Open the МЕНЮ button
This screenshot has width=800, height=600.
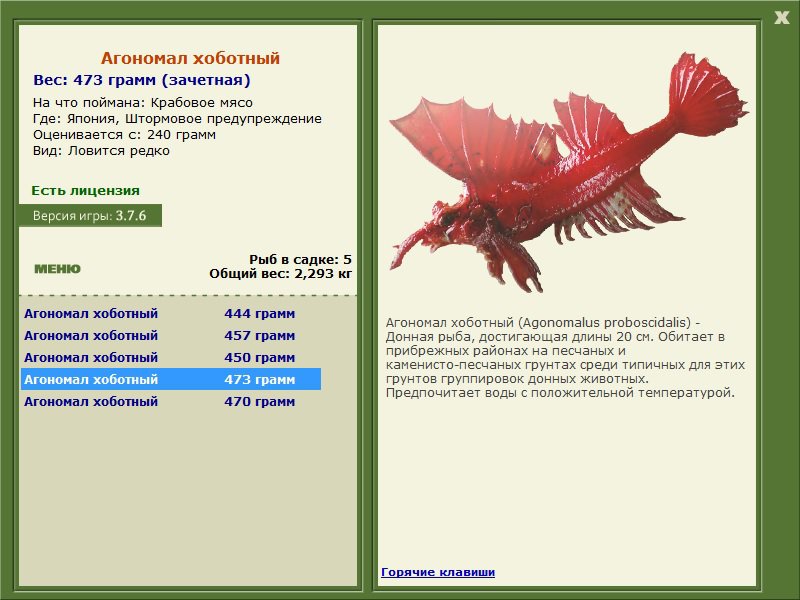(x=57, y=269)
